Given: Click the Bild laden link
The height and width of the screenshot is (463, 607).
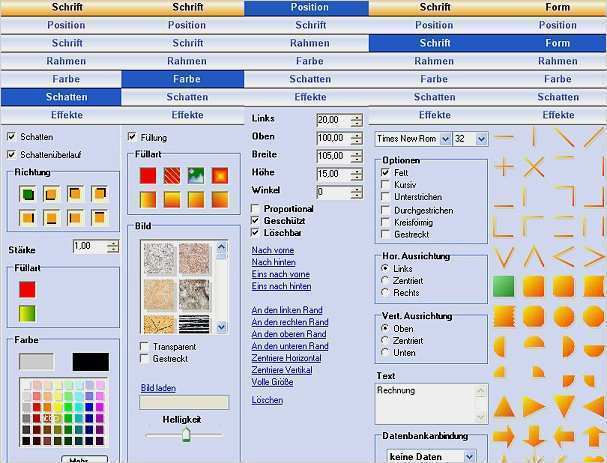Looking at the screenshot, I should [x=158, y=387].
